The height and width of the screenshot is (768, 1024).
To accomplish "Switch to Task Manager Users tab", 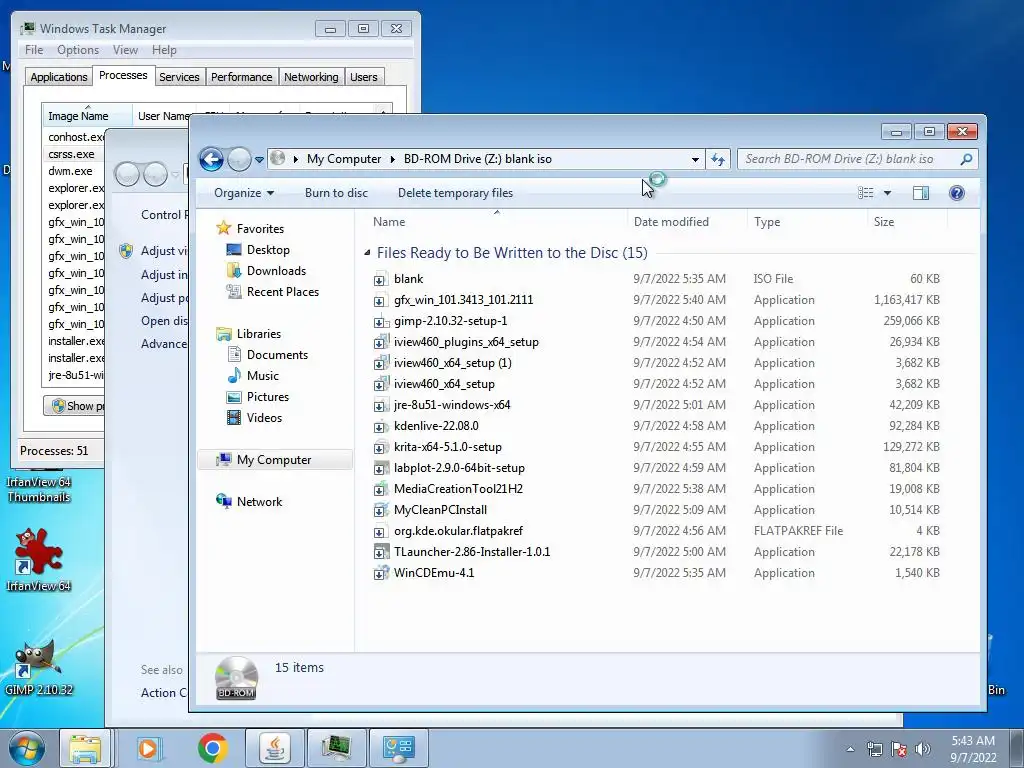I will [364, 77].
